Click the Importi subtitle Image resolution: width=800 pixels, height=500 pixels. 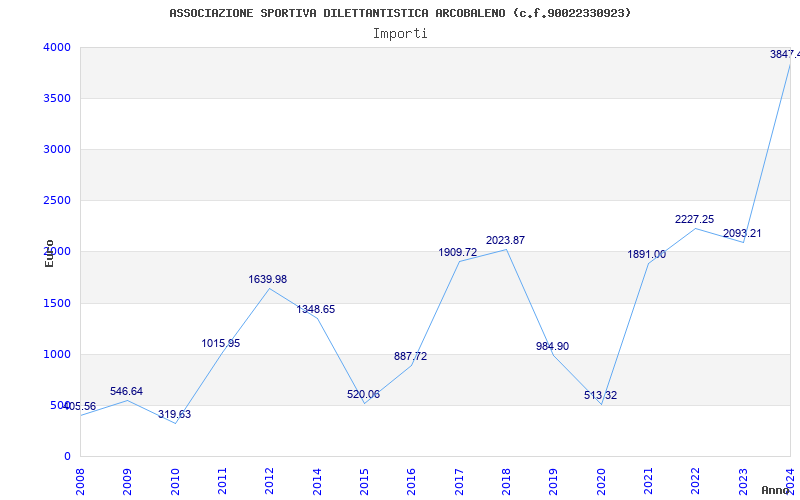[x=400, y=34]
